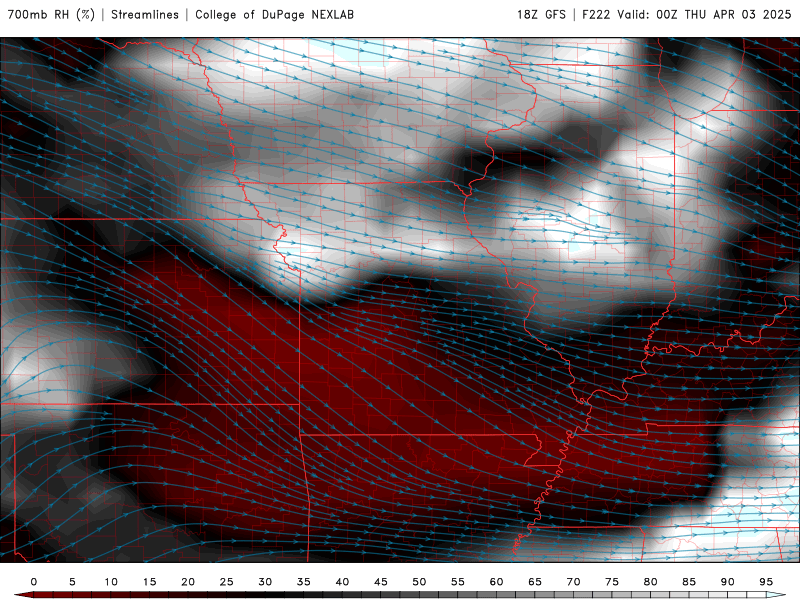Select the '25' legend tick label
The width and height of the screenshot is (800, 600).
(x=227, y=582)
